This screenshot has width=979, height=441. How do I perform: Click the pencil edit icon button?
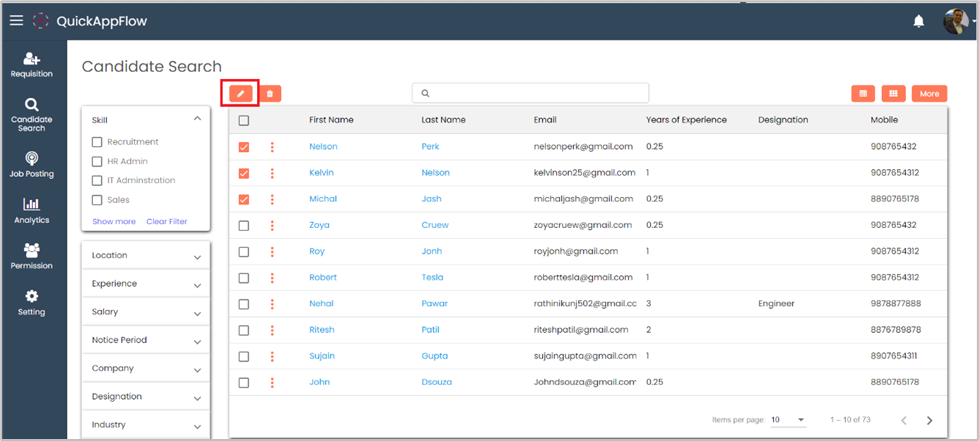[x=240, y=93]
